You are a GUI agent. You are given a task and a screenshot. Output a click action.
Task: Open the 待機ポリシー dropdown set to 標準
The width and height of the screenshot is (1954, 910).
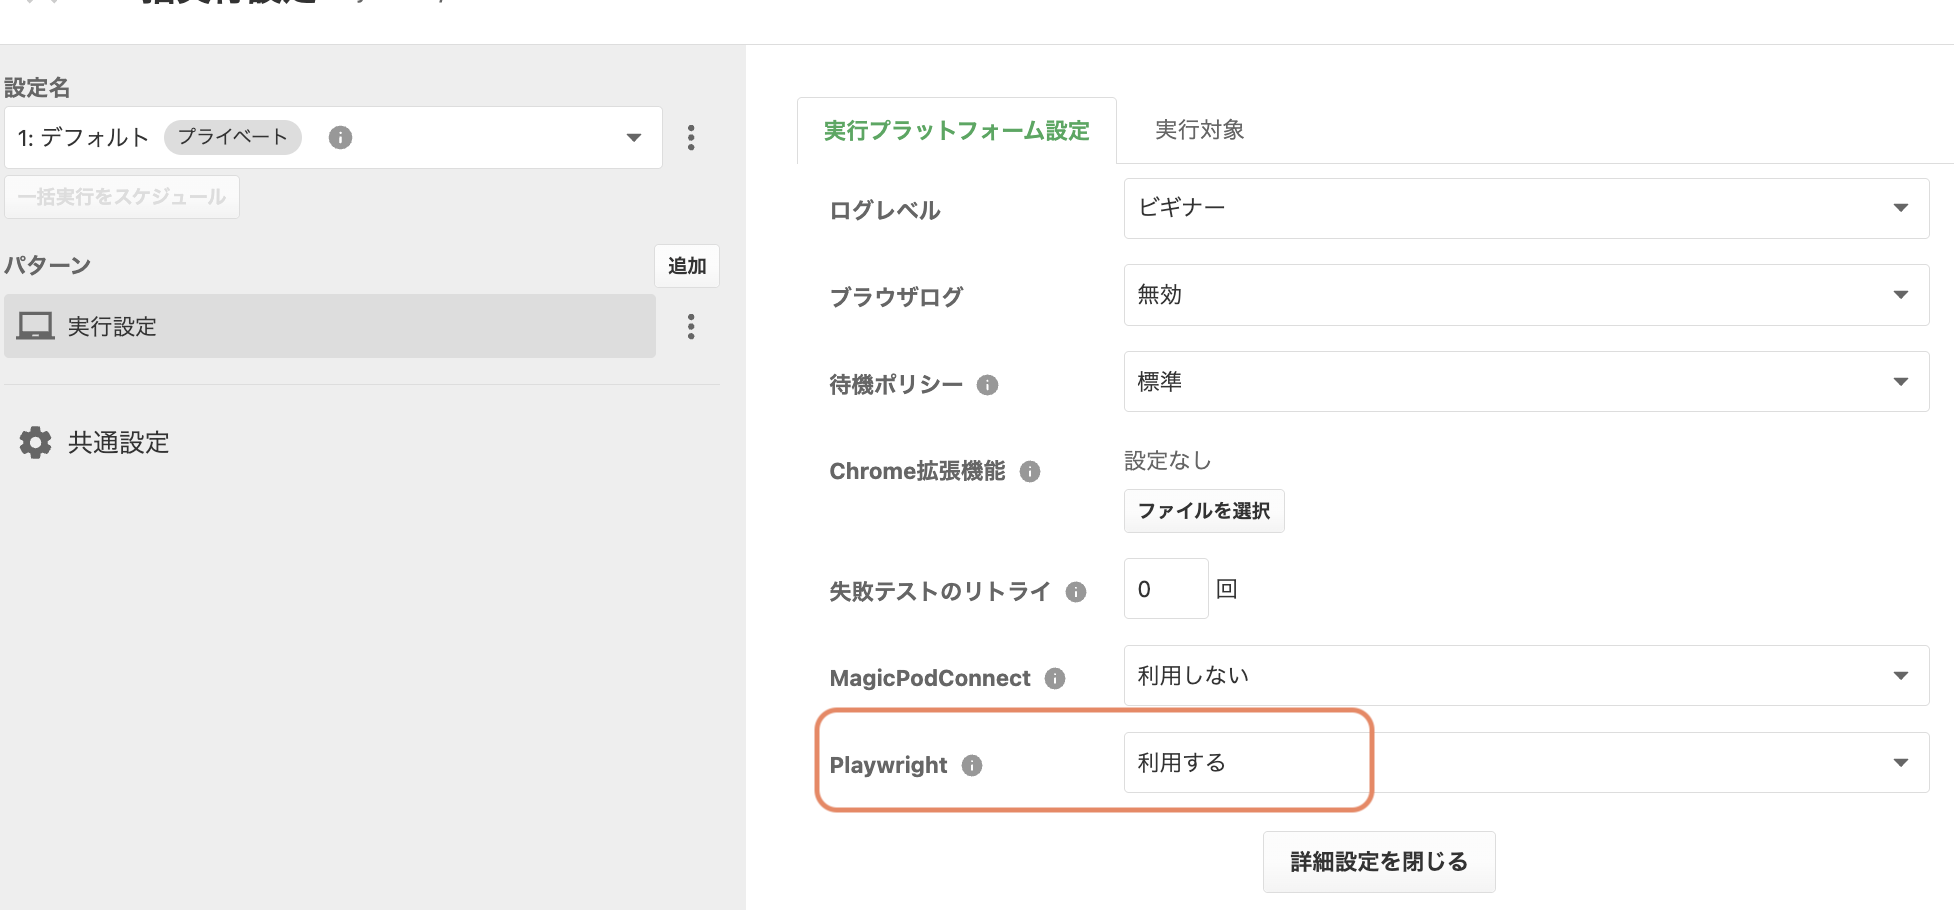pyautogui.click(x=1526, y=381)
